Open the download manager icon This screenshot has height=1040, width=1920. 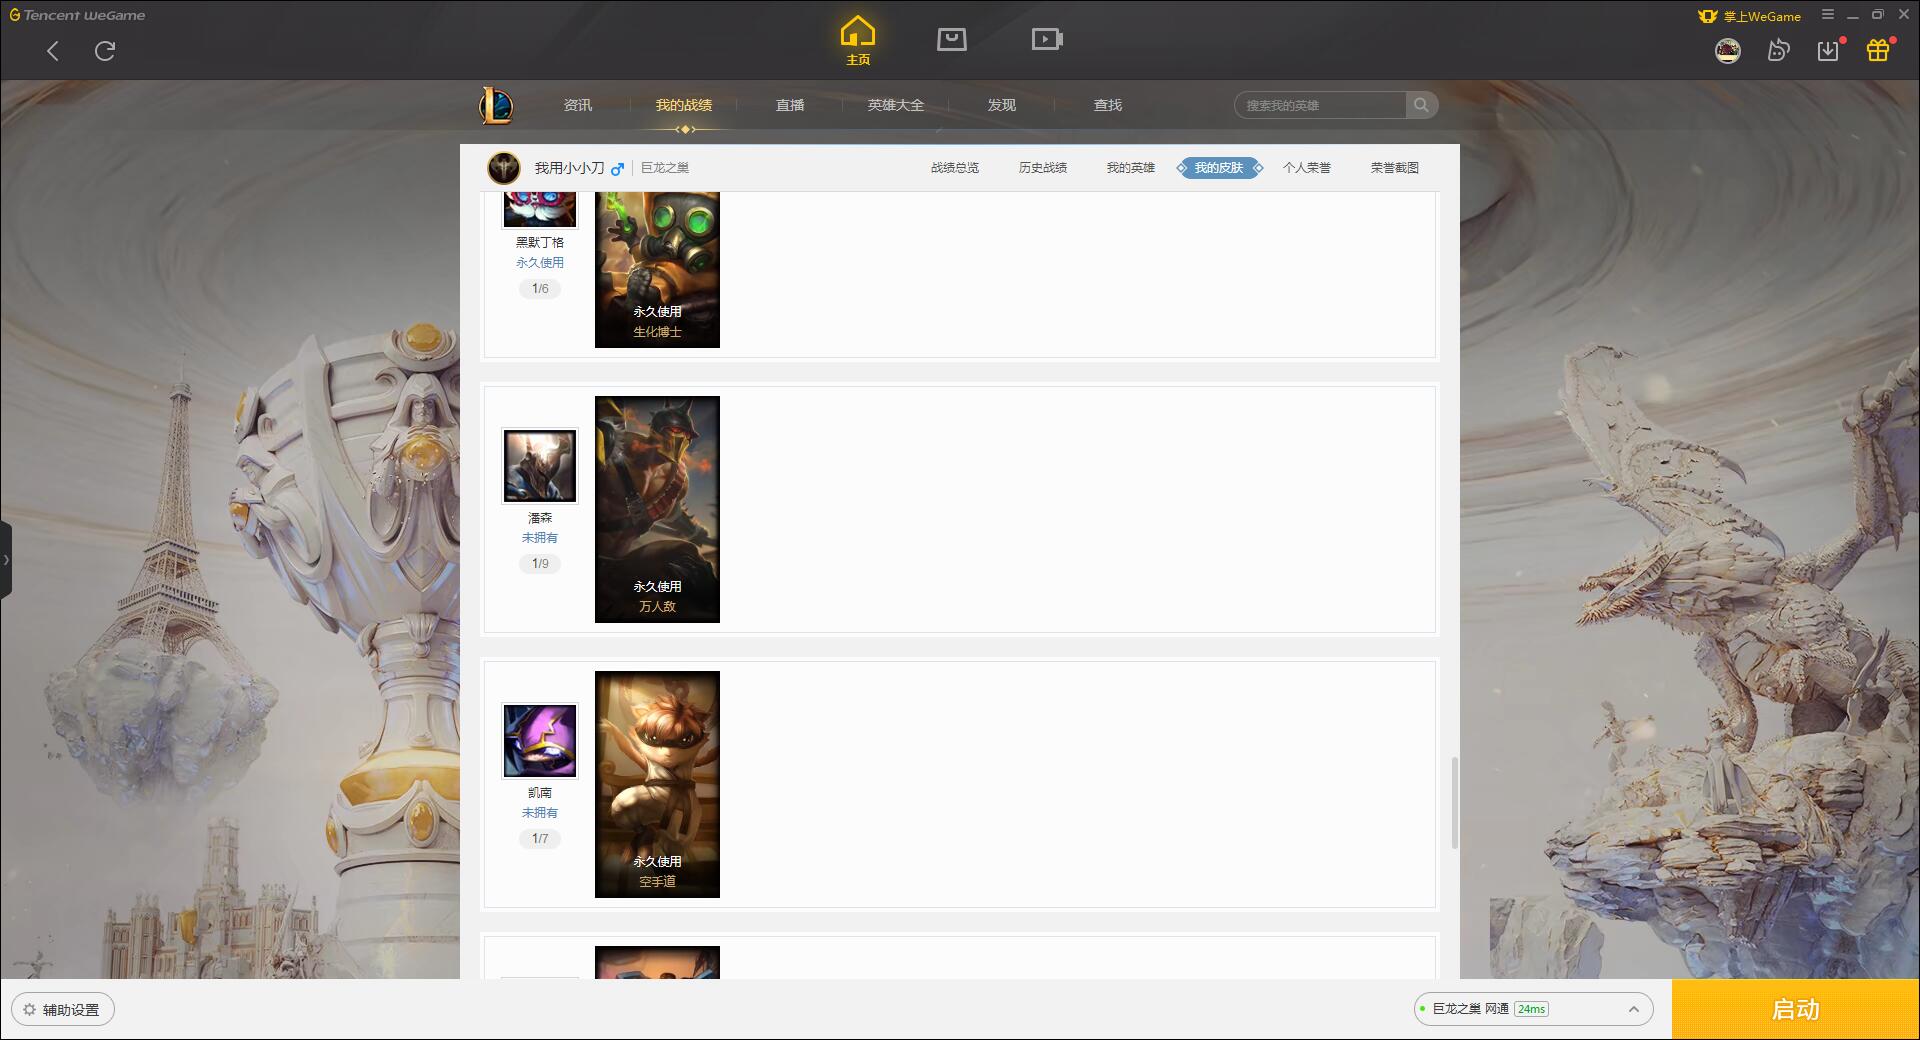tap(1828, 50)
